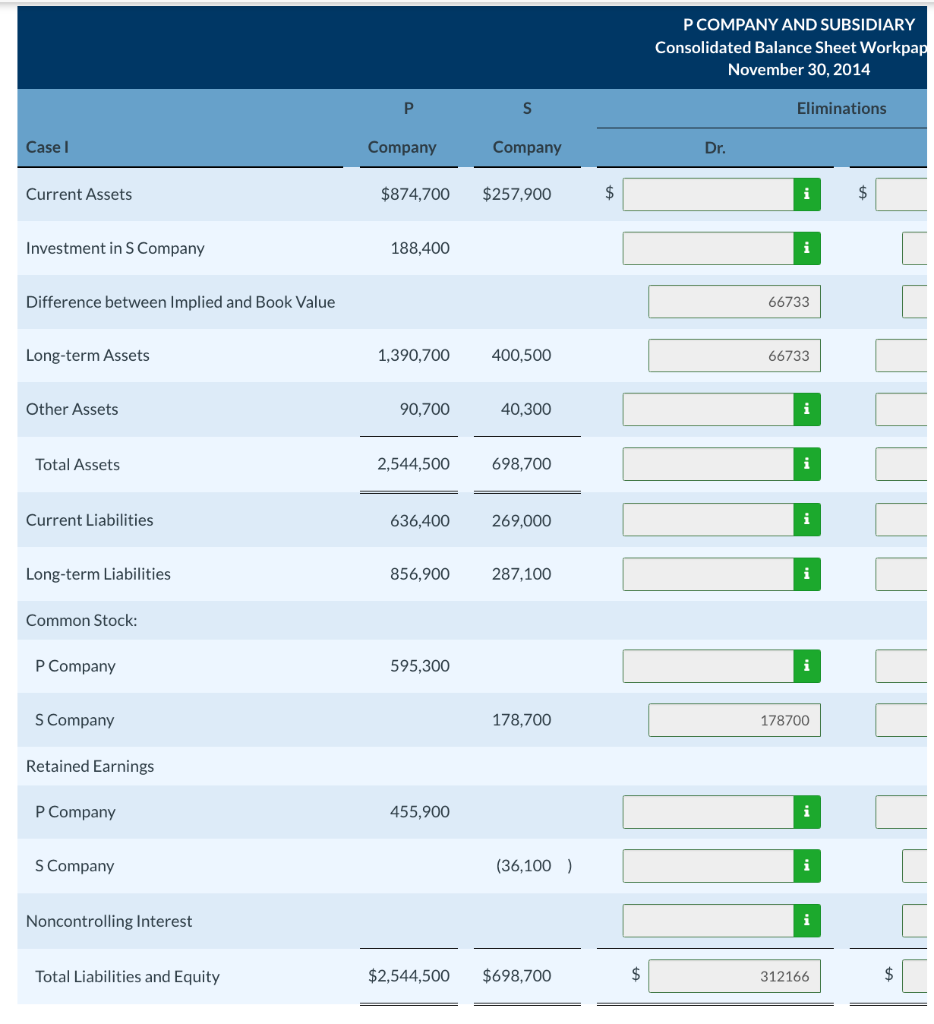934x1024 pixels.
Task: Edit the 178700 S Company Common Stock entry
Action: pyautogui.click(x=735, y=719)
